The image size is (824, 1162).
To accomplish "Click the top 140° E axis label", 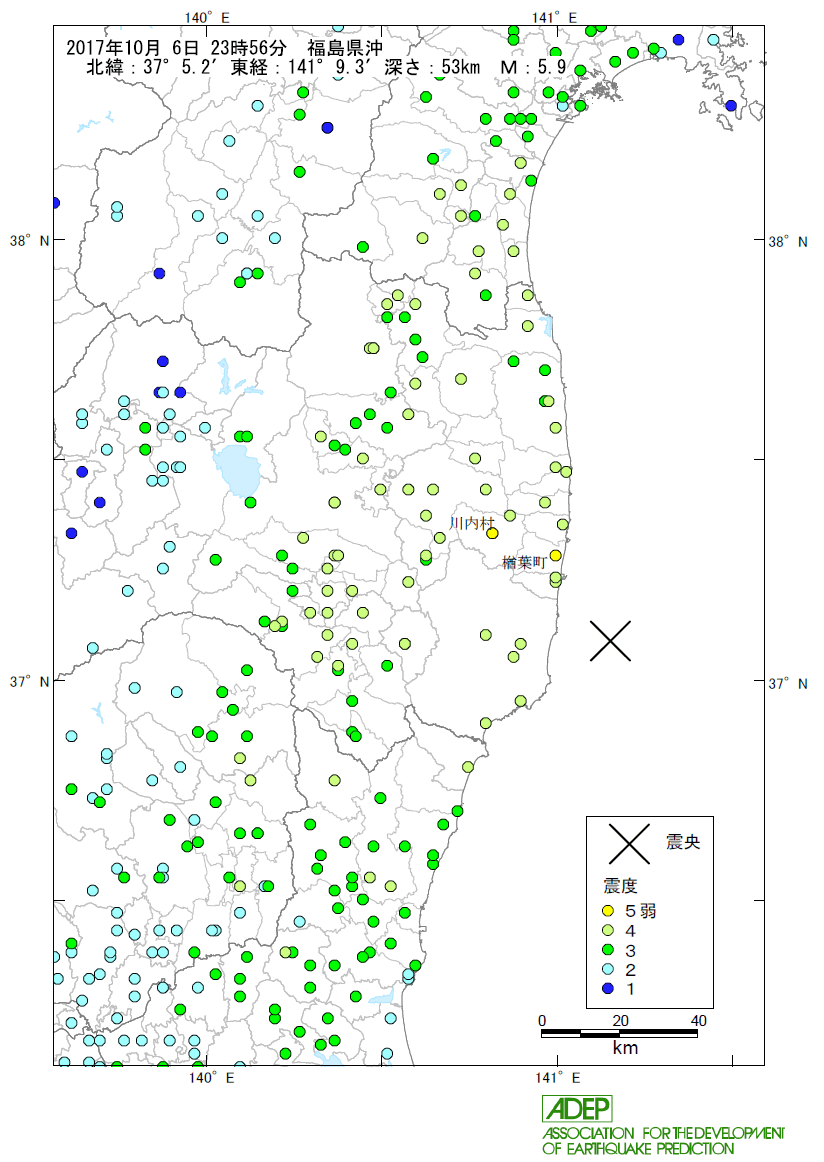I will click(x=207, y=18).
